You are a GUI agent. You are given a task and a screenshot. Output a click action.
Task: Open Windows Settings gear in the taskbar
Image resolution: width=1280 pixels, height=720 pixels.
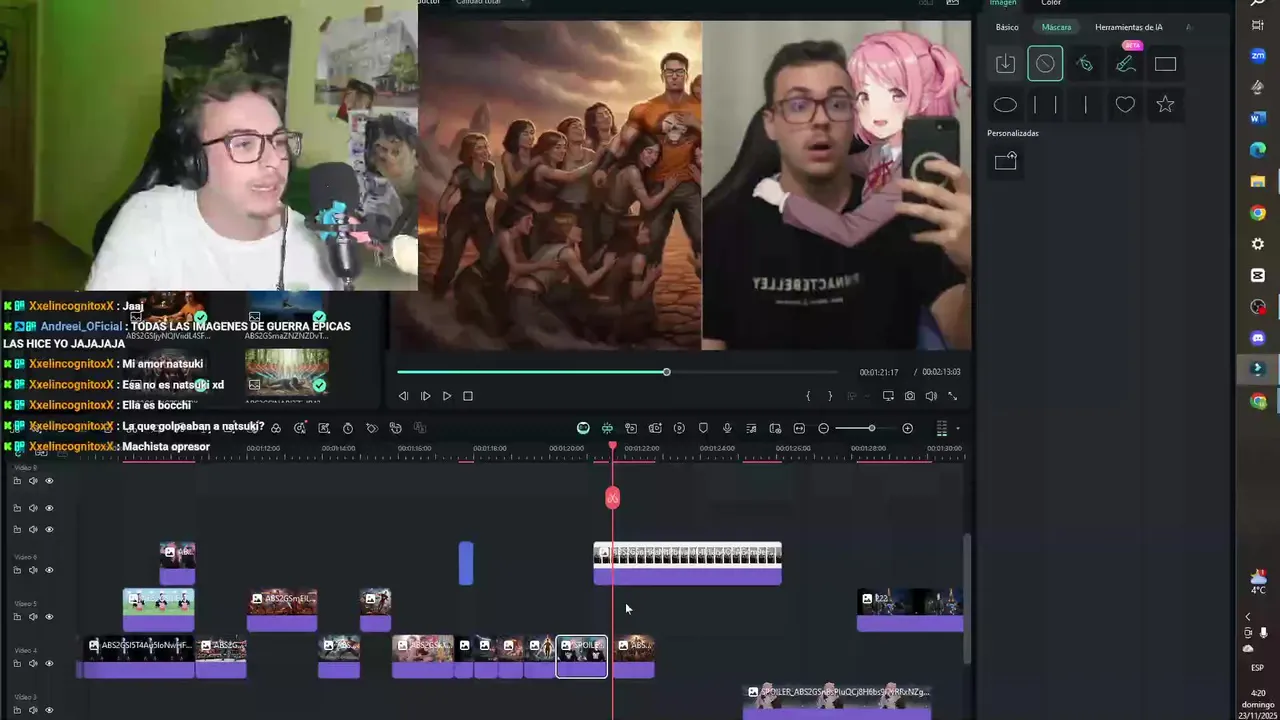click(1258, 244)
